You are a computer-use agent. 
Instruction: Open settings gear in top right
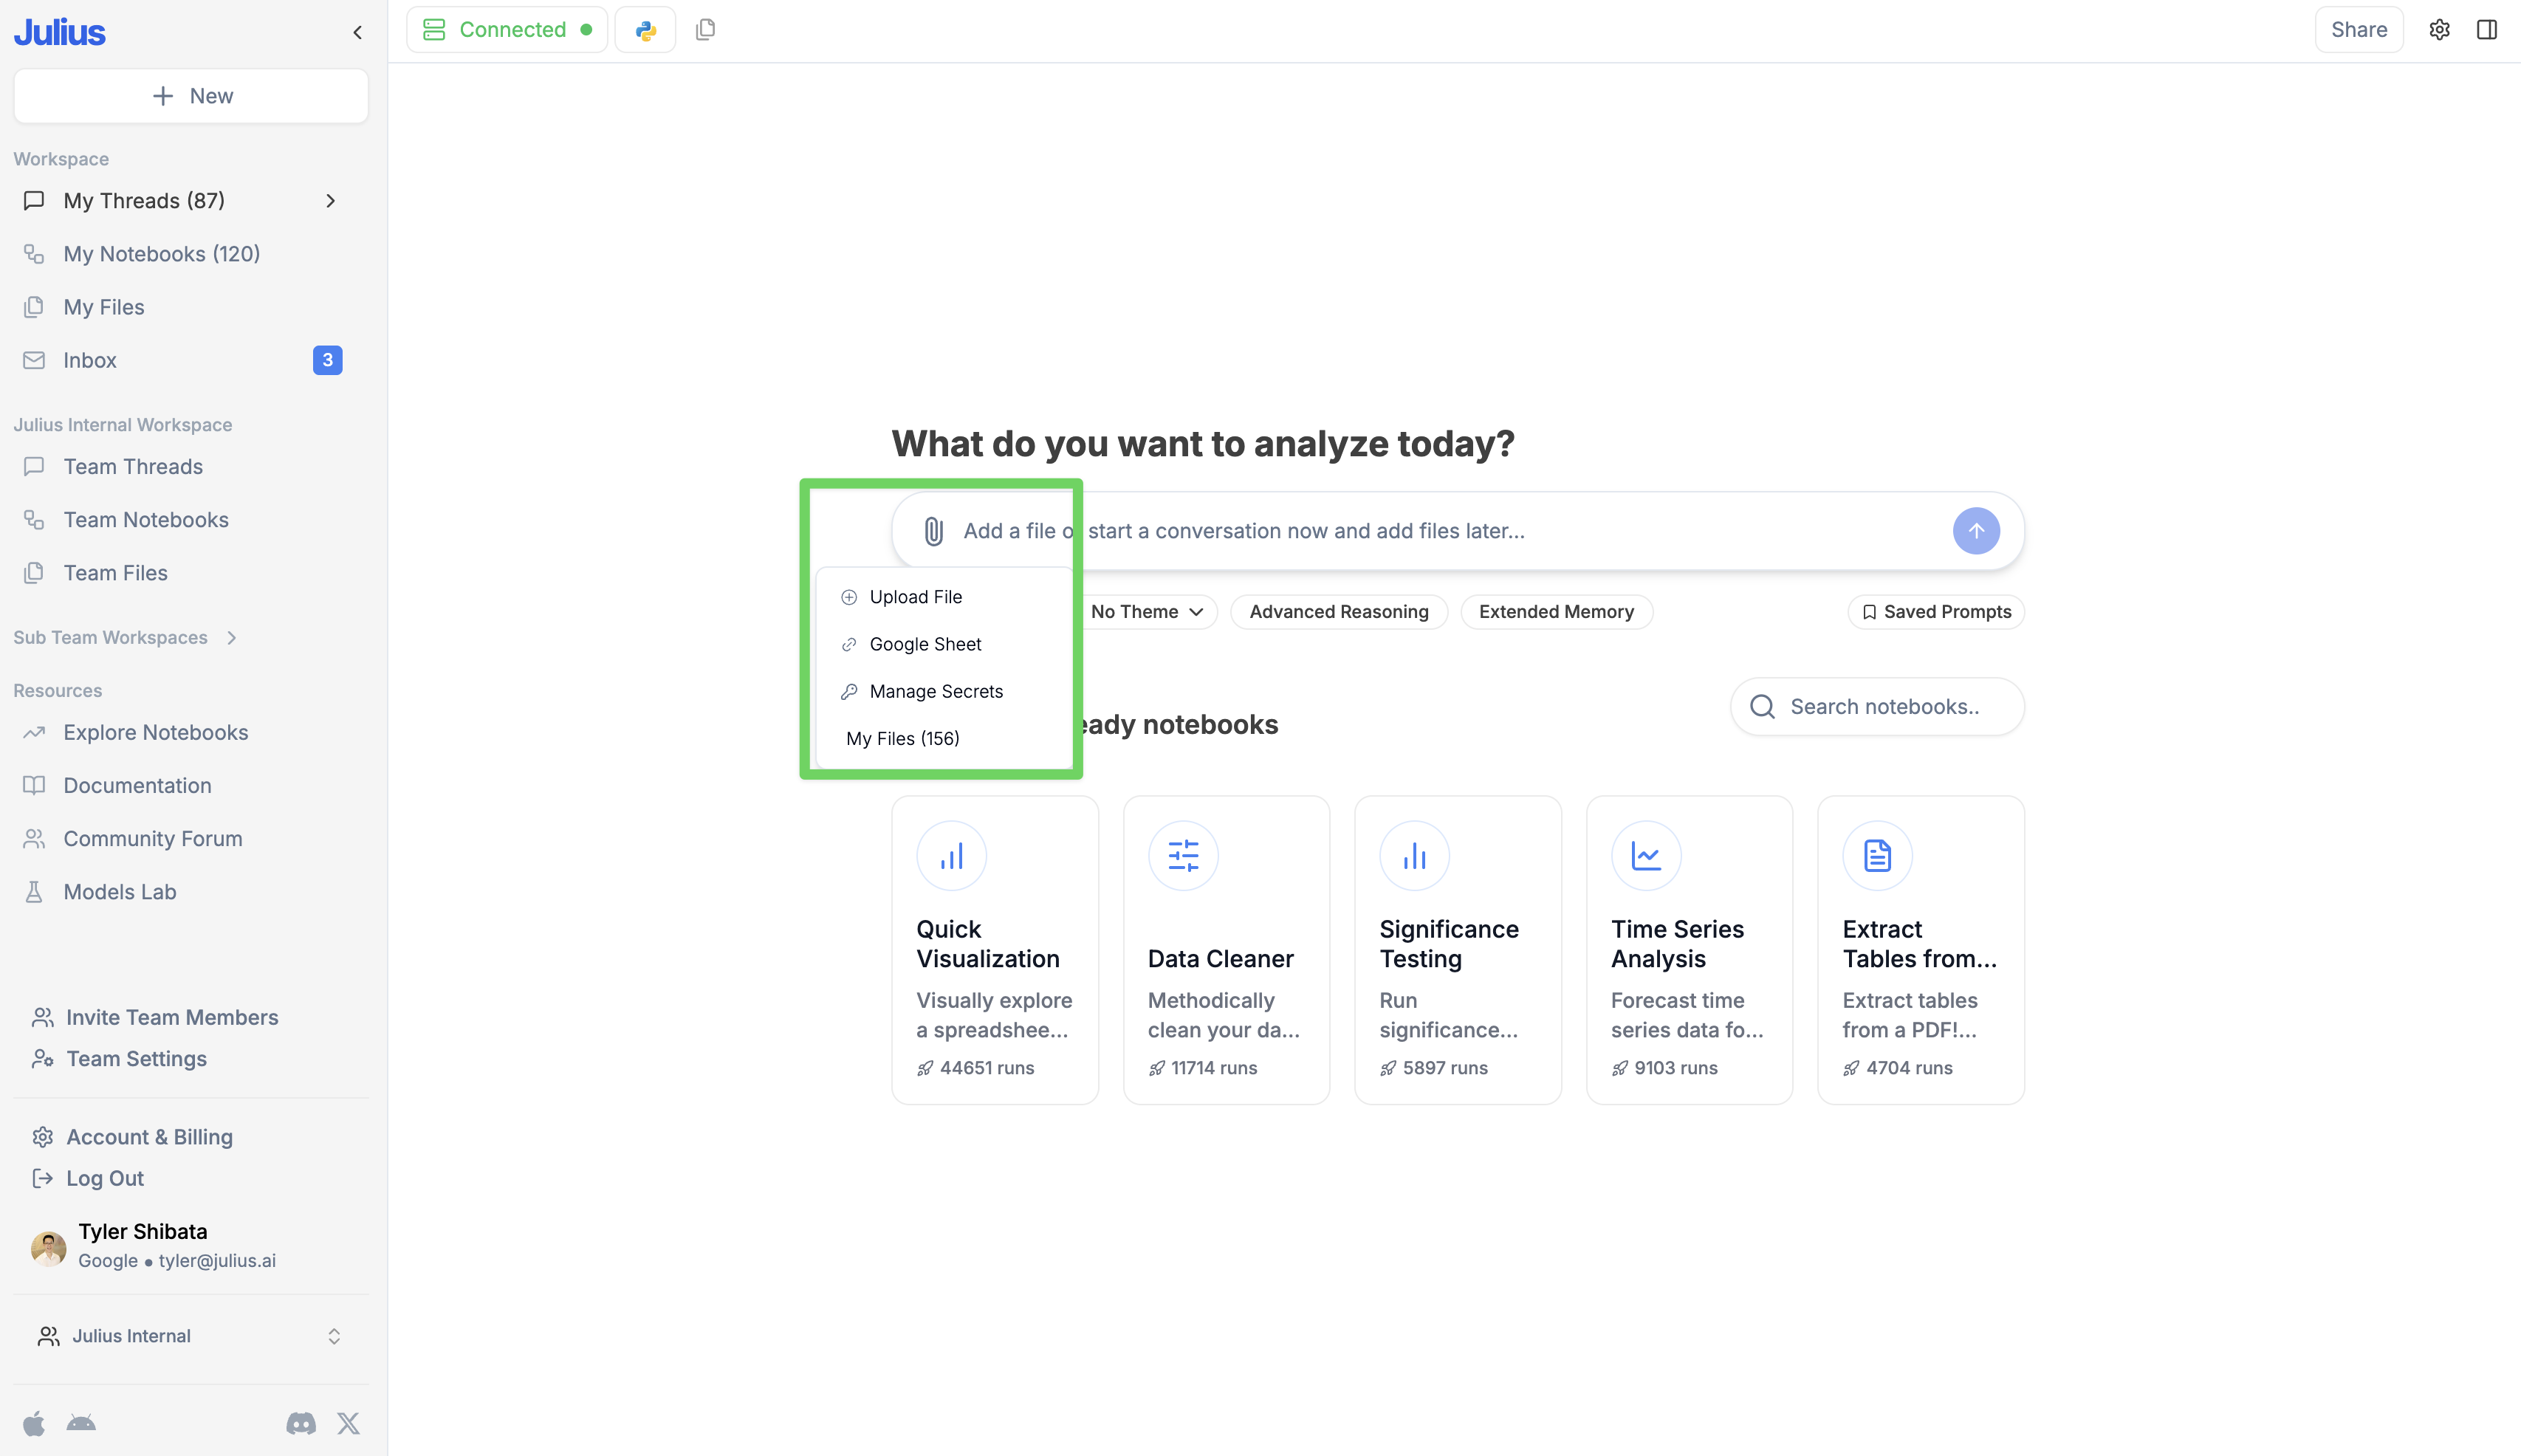(2439, 30)
